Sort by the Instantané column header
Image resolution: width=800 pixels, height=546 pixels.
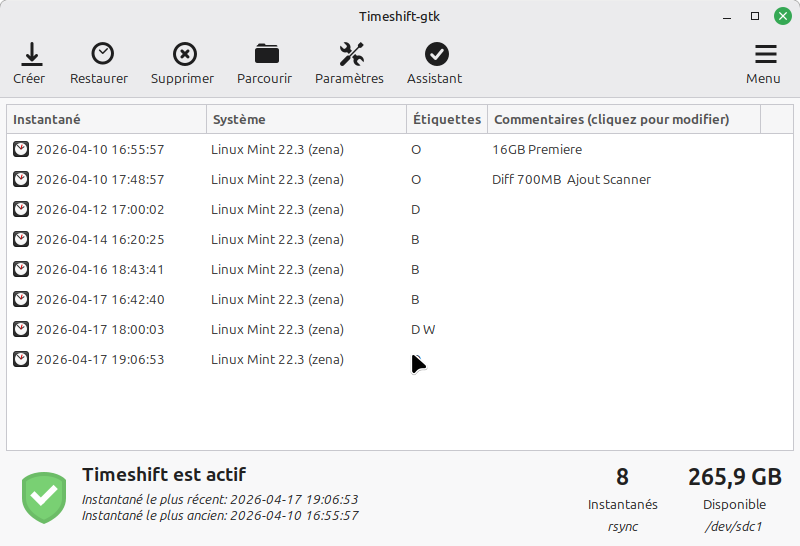click(x=106, y=120)
